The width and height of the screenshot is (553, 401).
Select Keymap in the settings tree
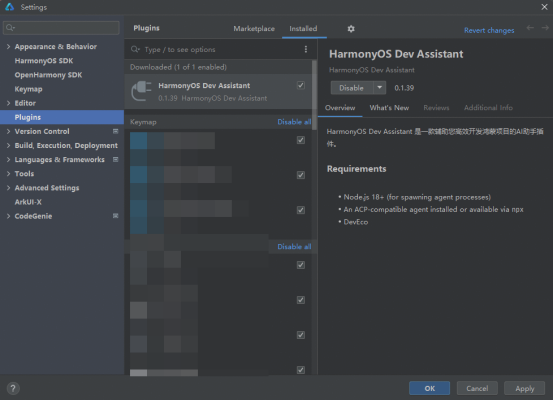click(x=28, y=89)
